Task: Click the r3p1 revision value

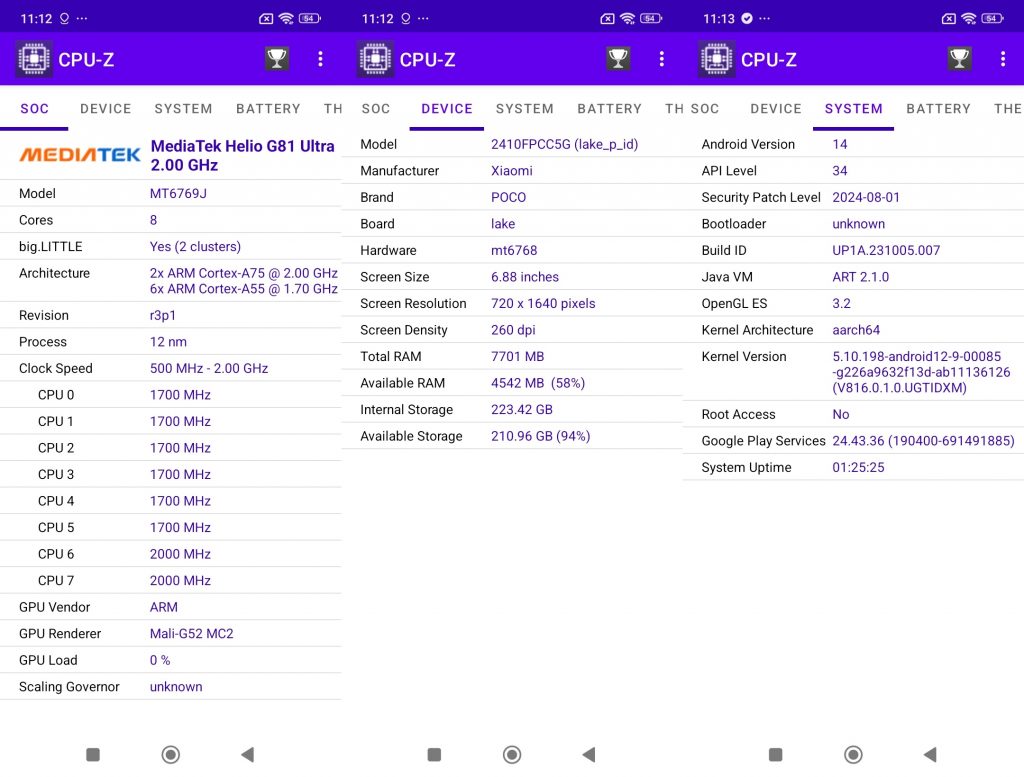Action: tap(163, 315)
